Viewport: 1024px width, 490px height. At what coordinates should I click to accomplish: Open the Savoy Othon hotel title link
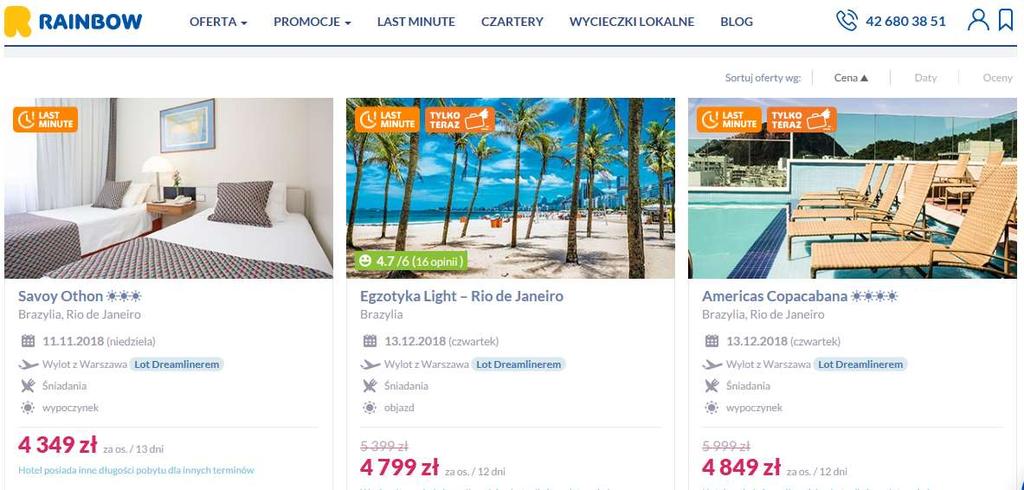(x=61, y=296)
